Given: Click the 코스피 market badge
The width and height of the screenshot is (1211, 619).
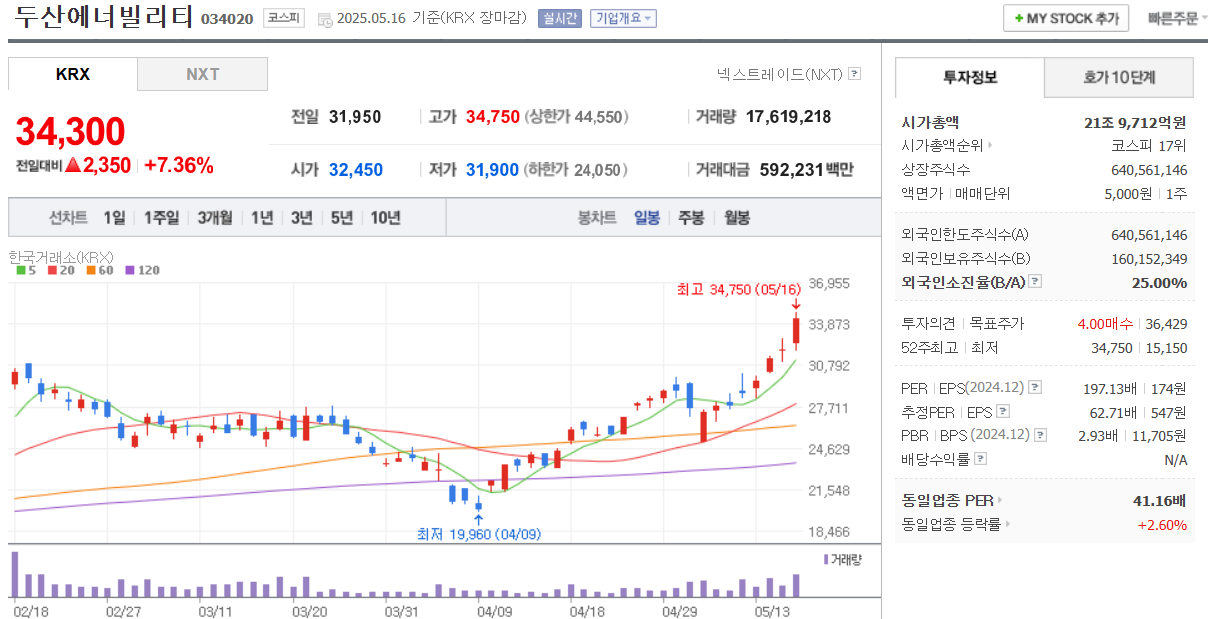Looking at the screenshot, I should pyautogui.click(x=284, y=18).
